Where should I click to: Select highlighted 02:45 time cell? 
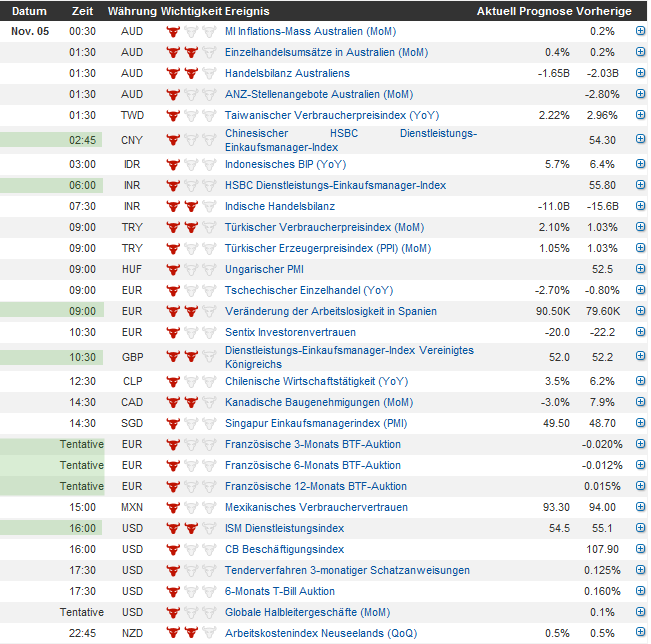pyautogui.click(x=83, y=140)
